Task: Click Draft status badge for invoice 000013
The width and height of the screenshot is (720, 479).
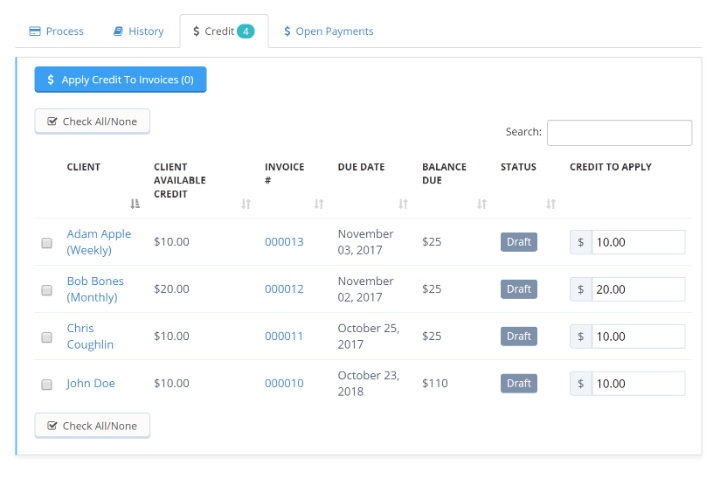Action: point(519,242)
